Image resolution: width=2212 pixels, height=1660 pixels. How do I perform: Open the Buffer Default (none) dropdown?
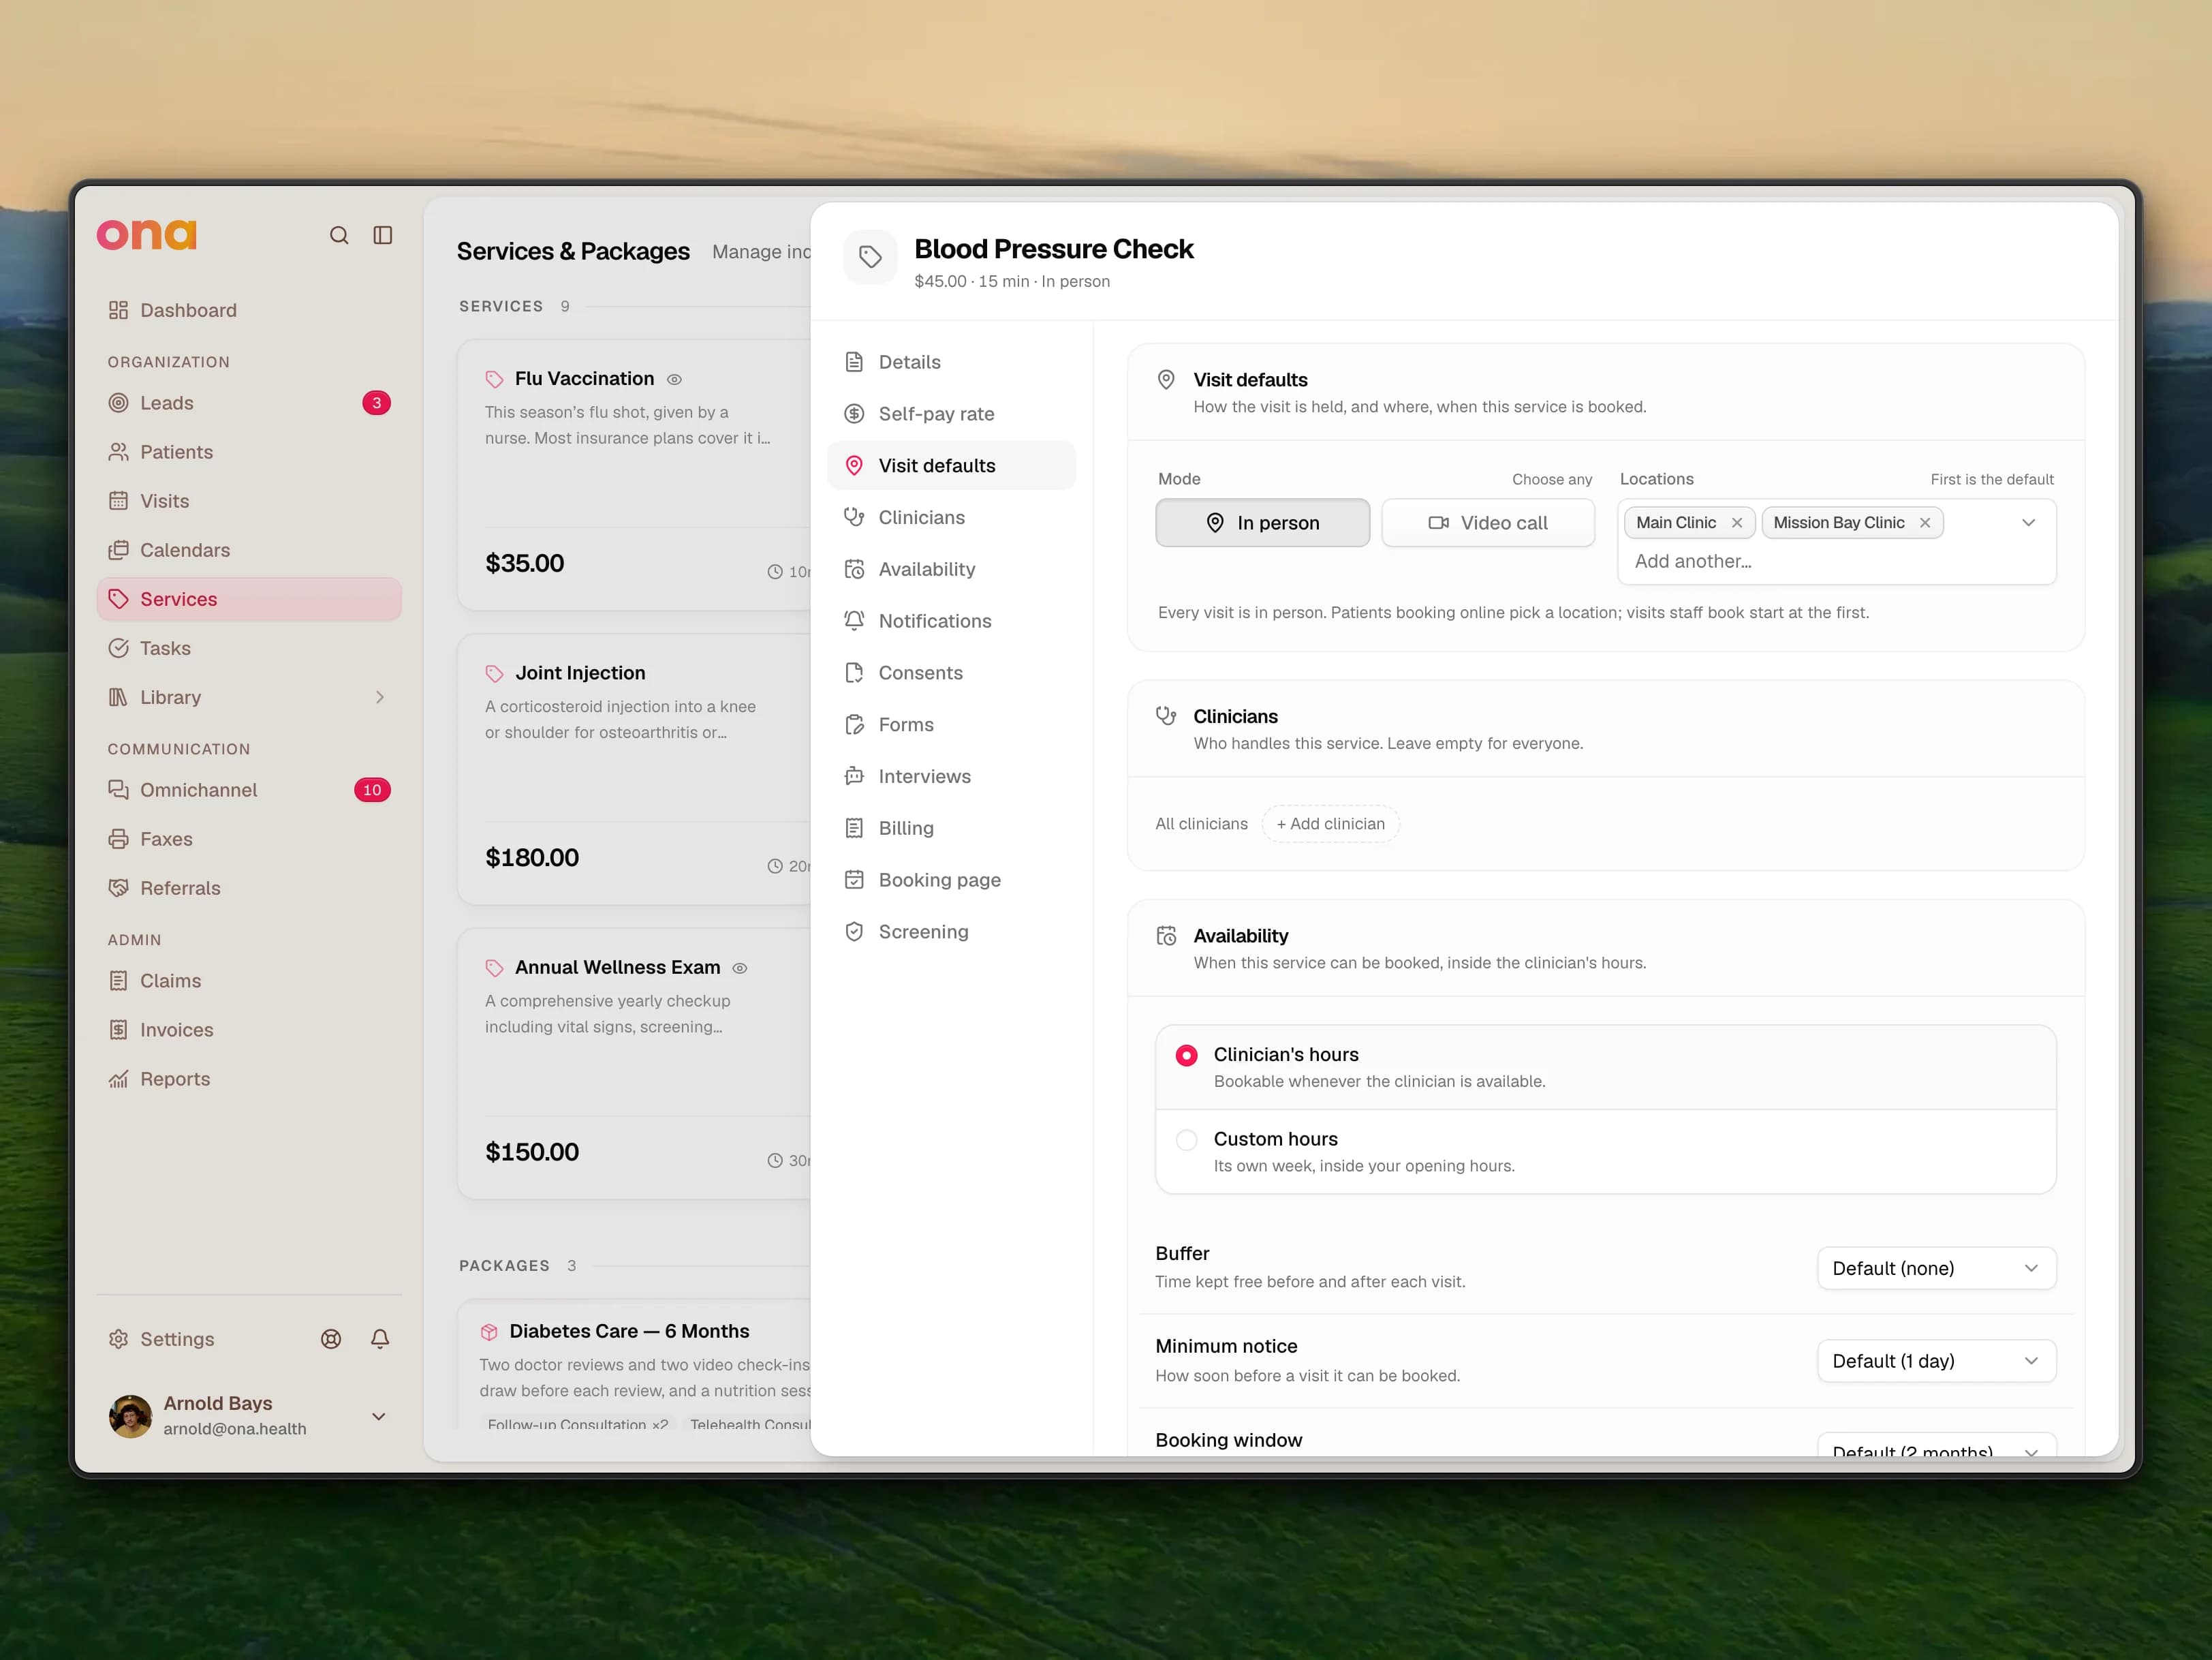pos(1936,1268)
